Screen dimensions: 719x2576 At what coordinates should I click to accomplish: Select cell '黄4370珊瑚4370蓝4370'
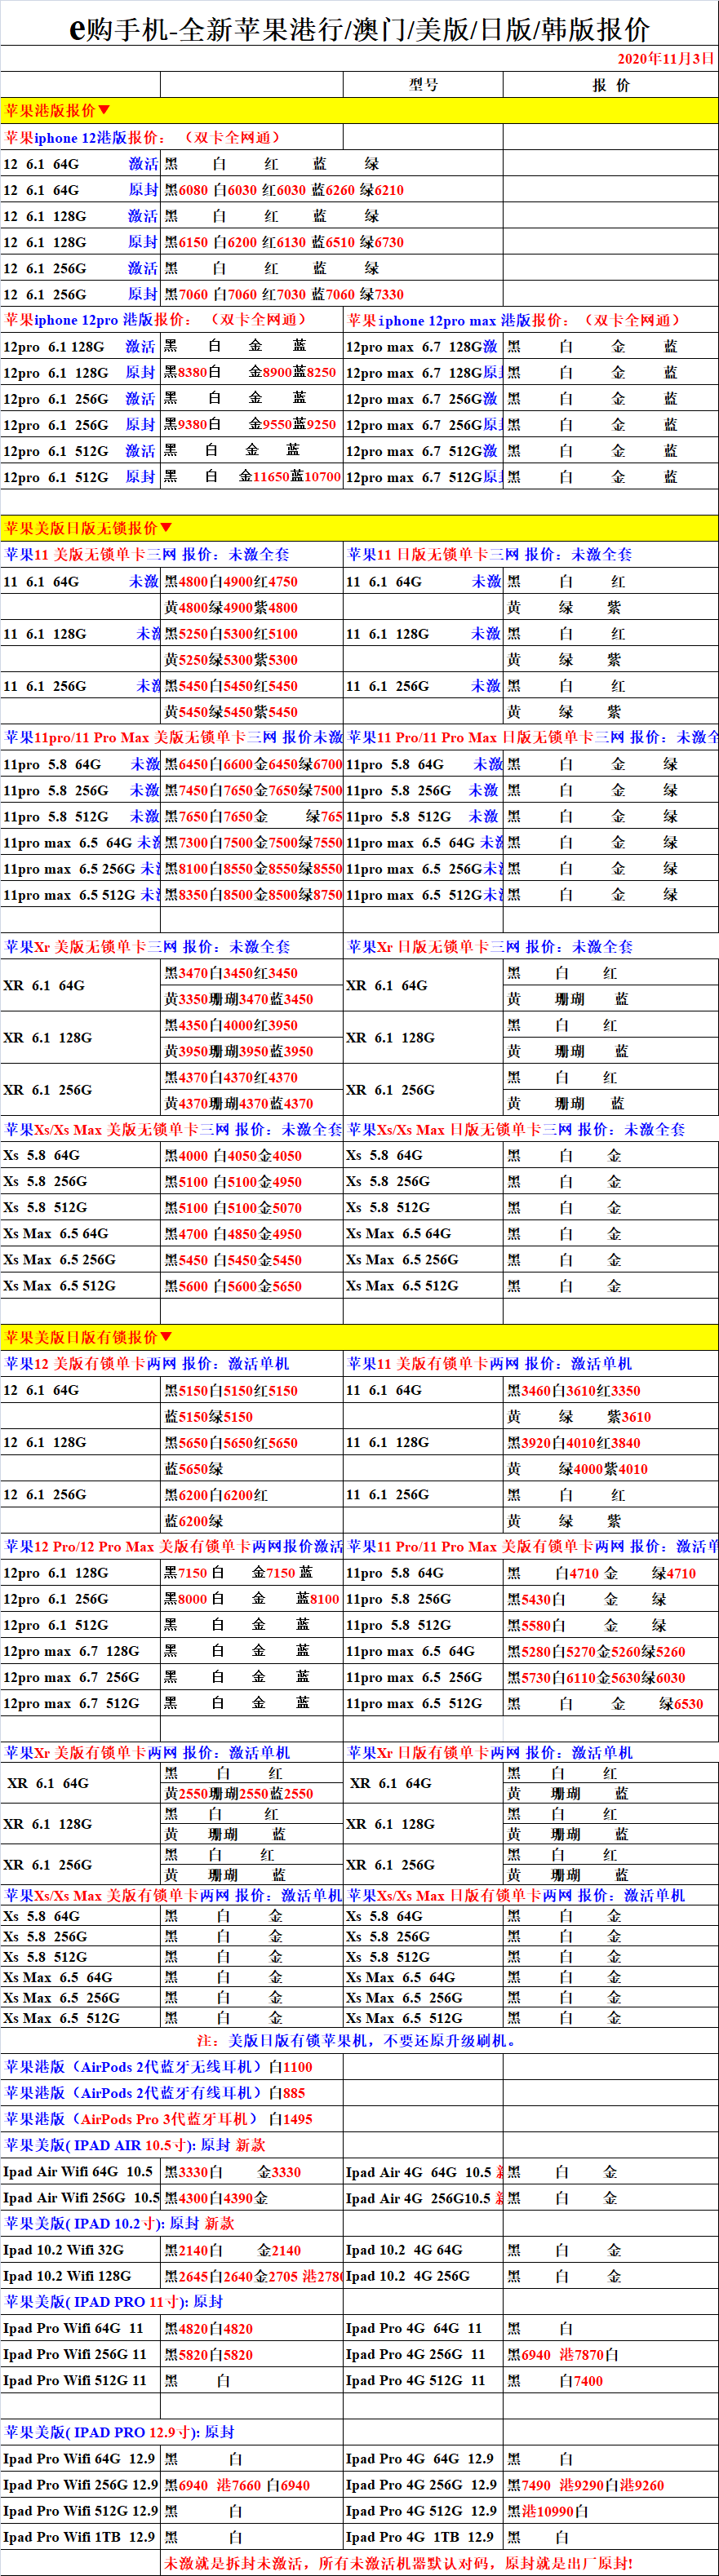252,1103
